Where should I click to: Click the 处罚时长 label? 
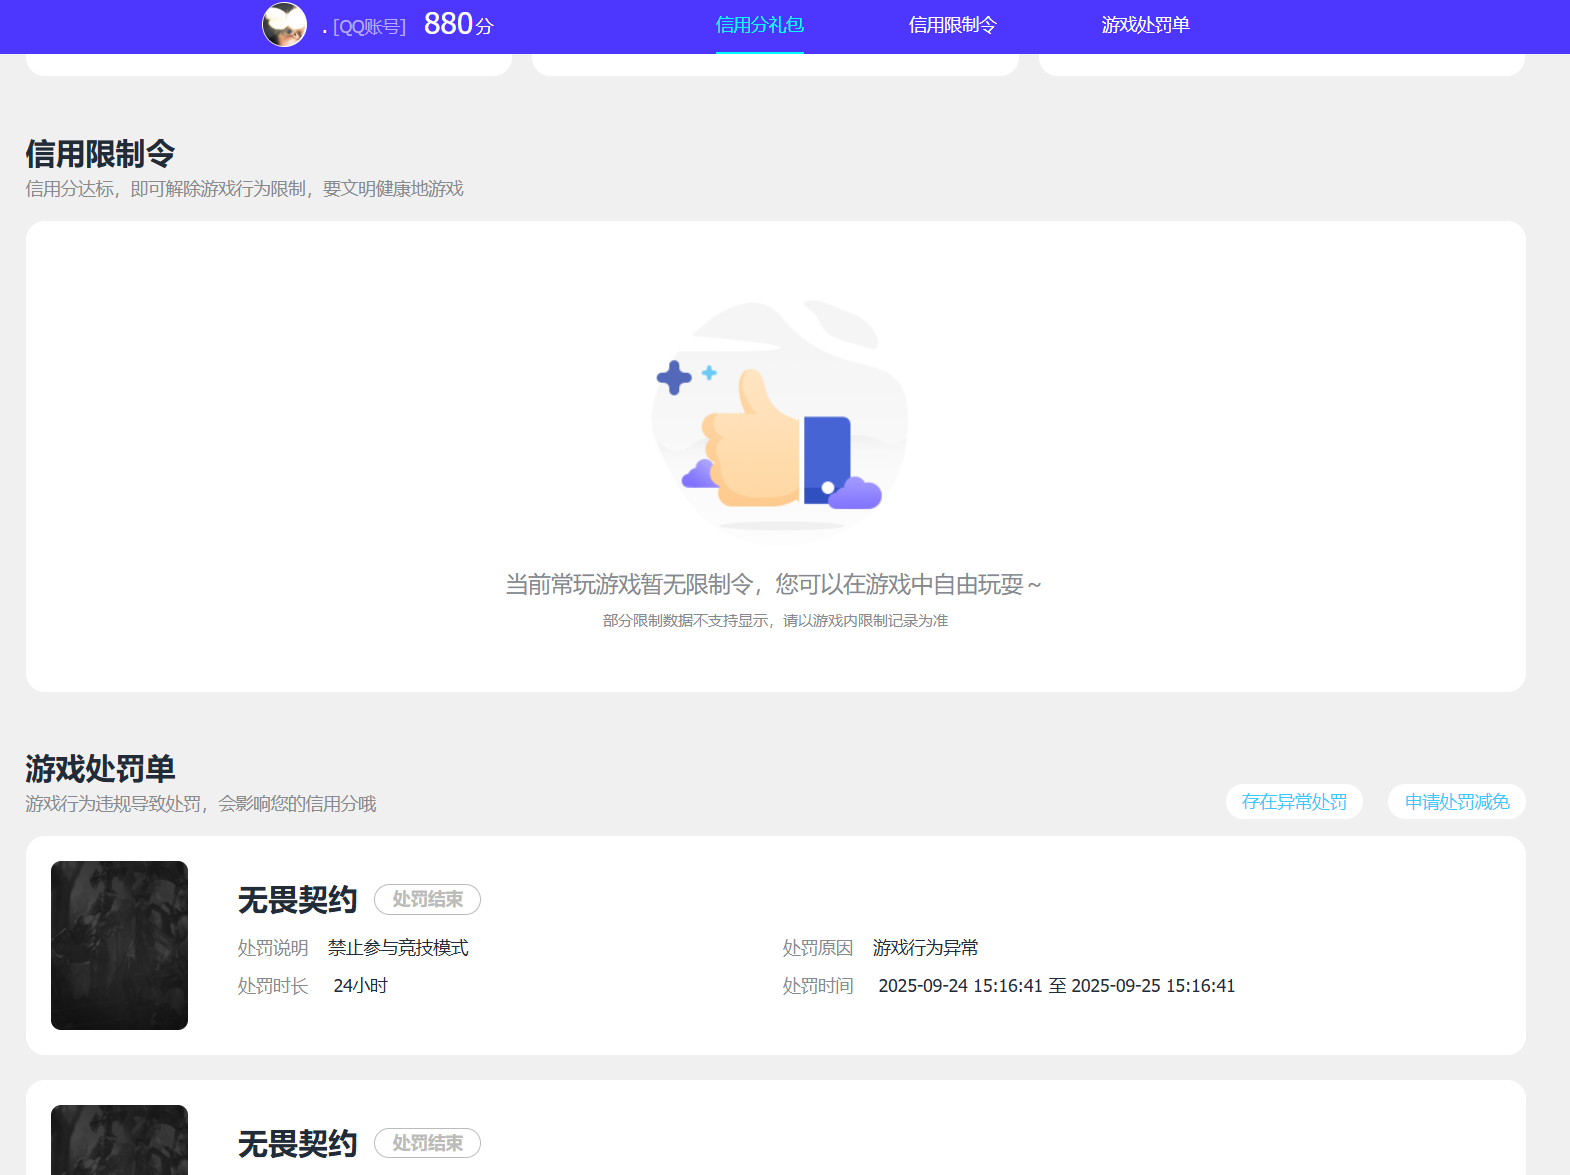[273, 986]
